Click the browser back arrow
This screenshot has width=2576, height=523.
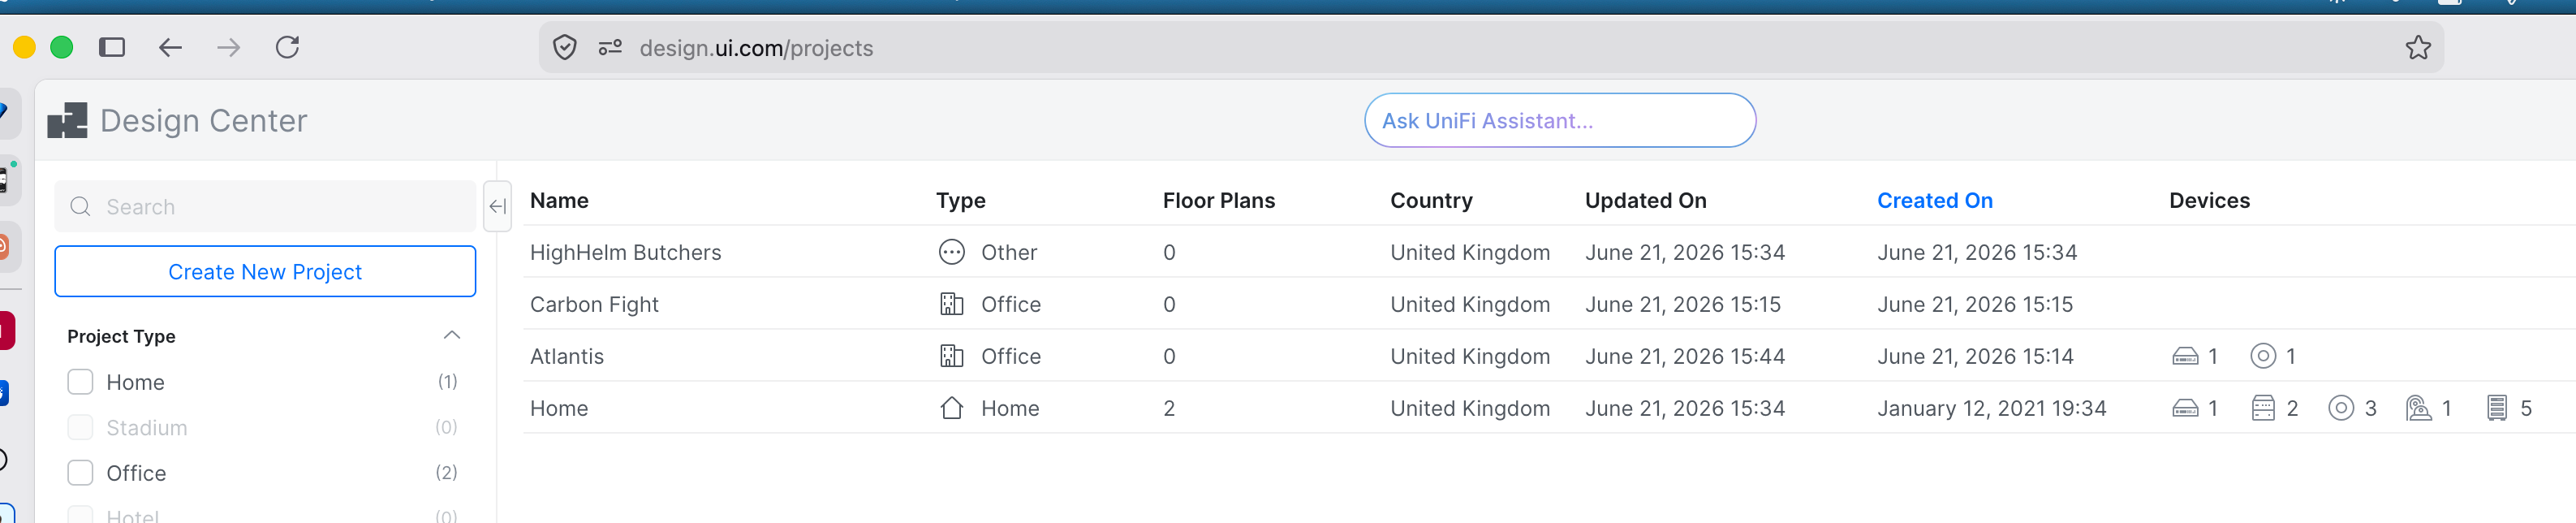coord(170,47)
